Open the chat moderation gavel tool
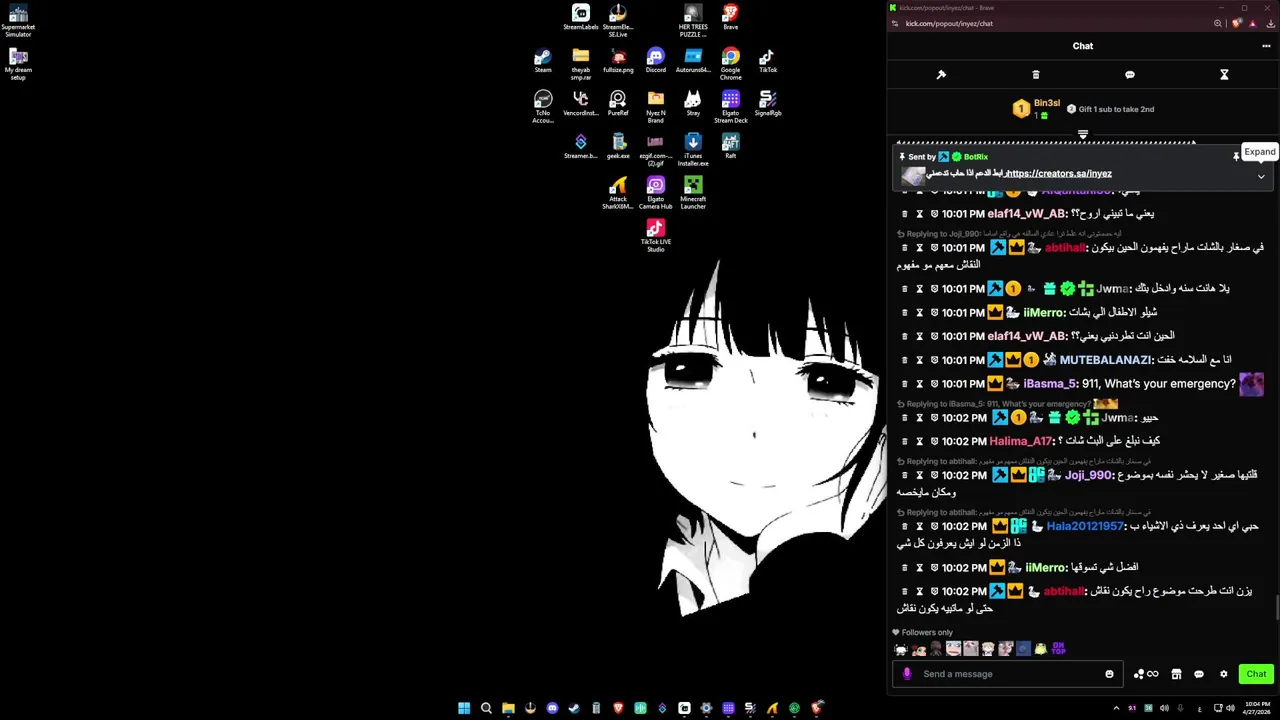The width and height of the screenshot is (1280, 720). click(x=941, y=75)
